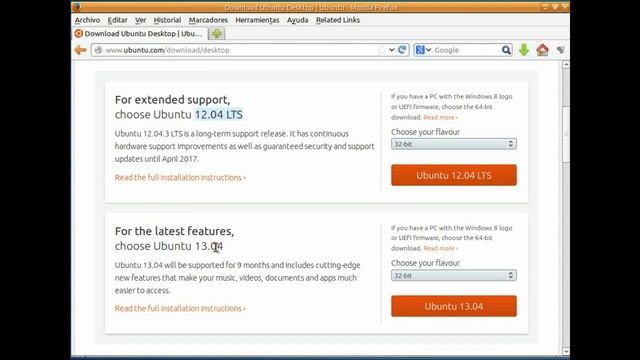Click the browser back arrow button

pyautogui.click(x=80, y=50)
